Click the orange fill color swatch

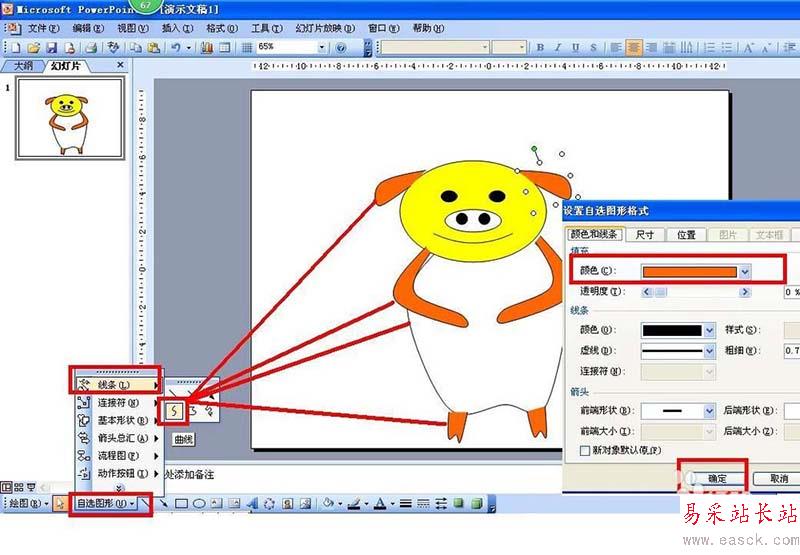coord(689,271)
